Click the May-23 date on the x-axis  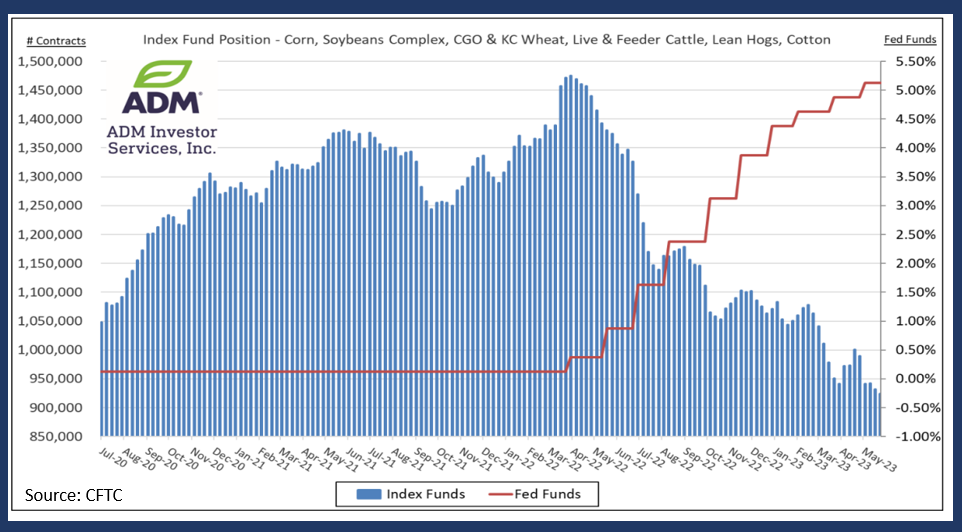[x=871, y=455]
